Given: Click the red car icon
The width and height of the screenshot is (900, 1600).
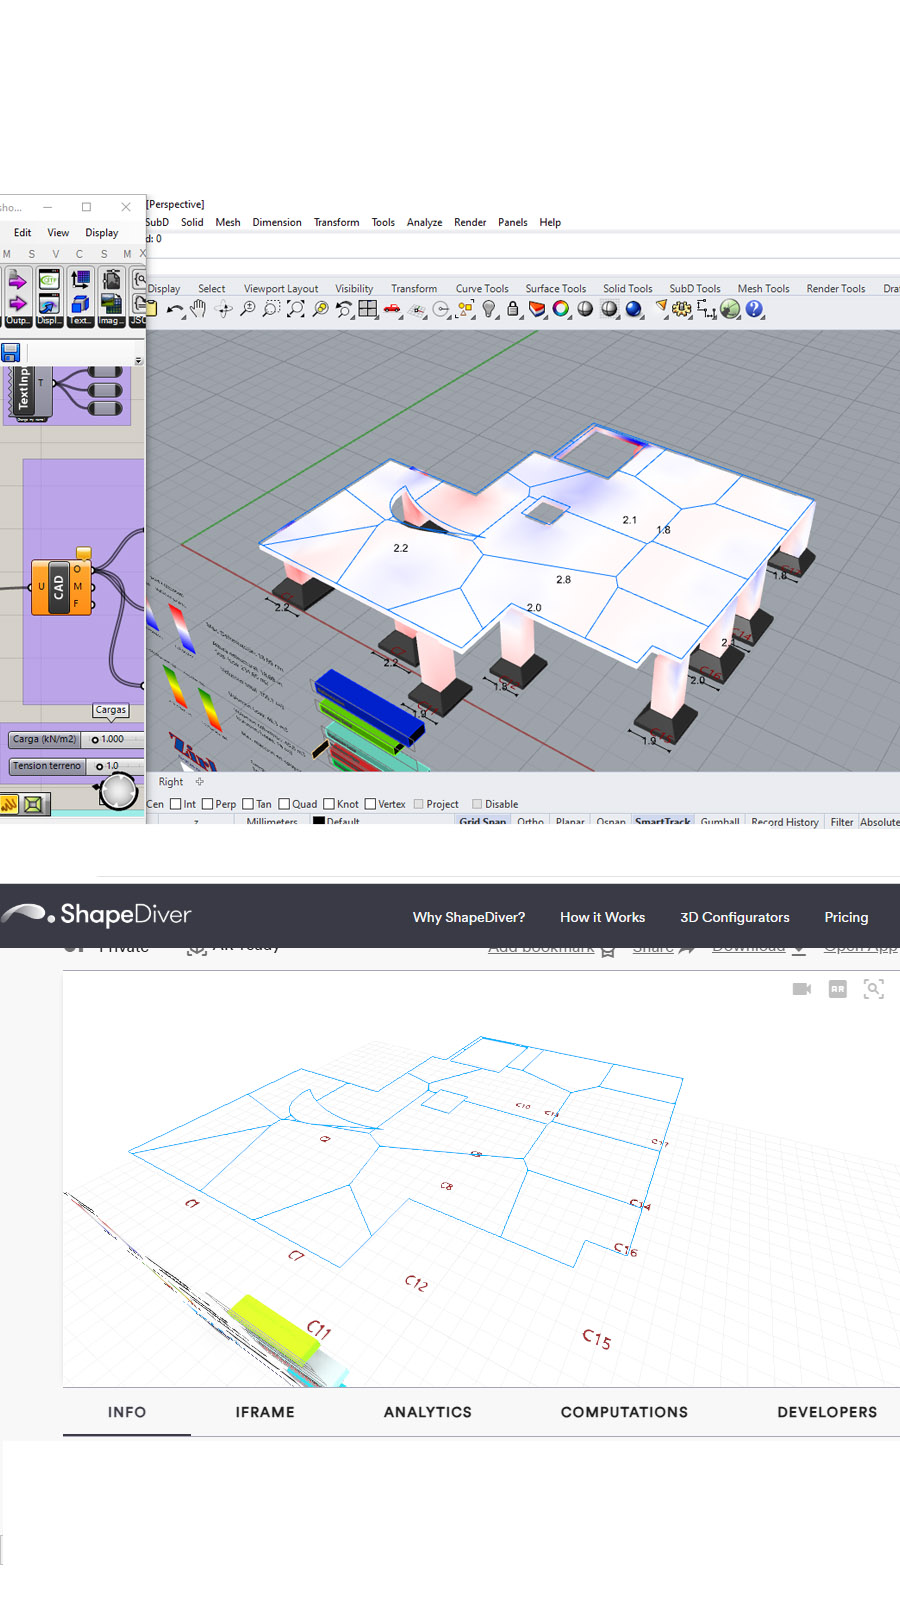Looking at the screenshot, I should pyautogui.click(x=392, y=310).
